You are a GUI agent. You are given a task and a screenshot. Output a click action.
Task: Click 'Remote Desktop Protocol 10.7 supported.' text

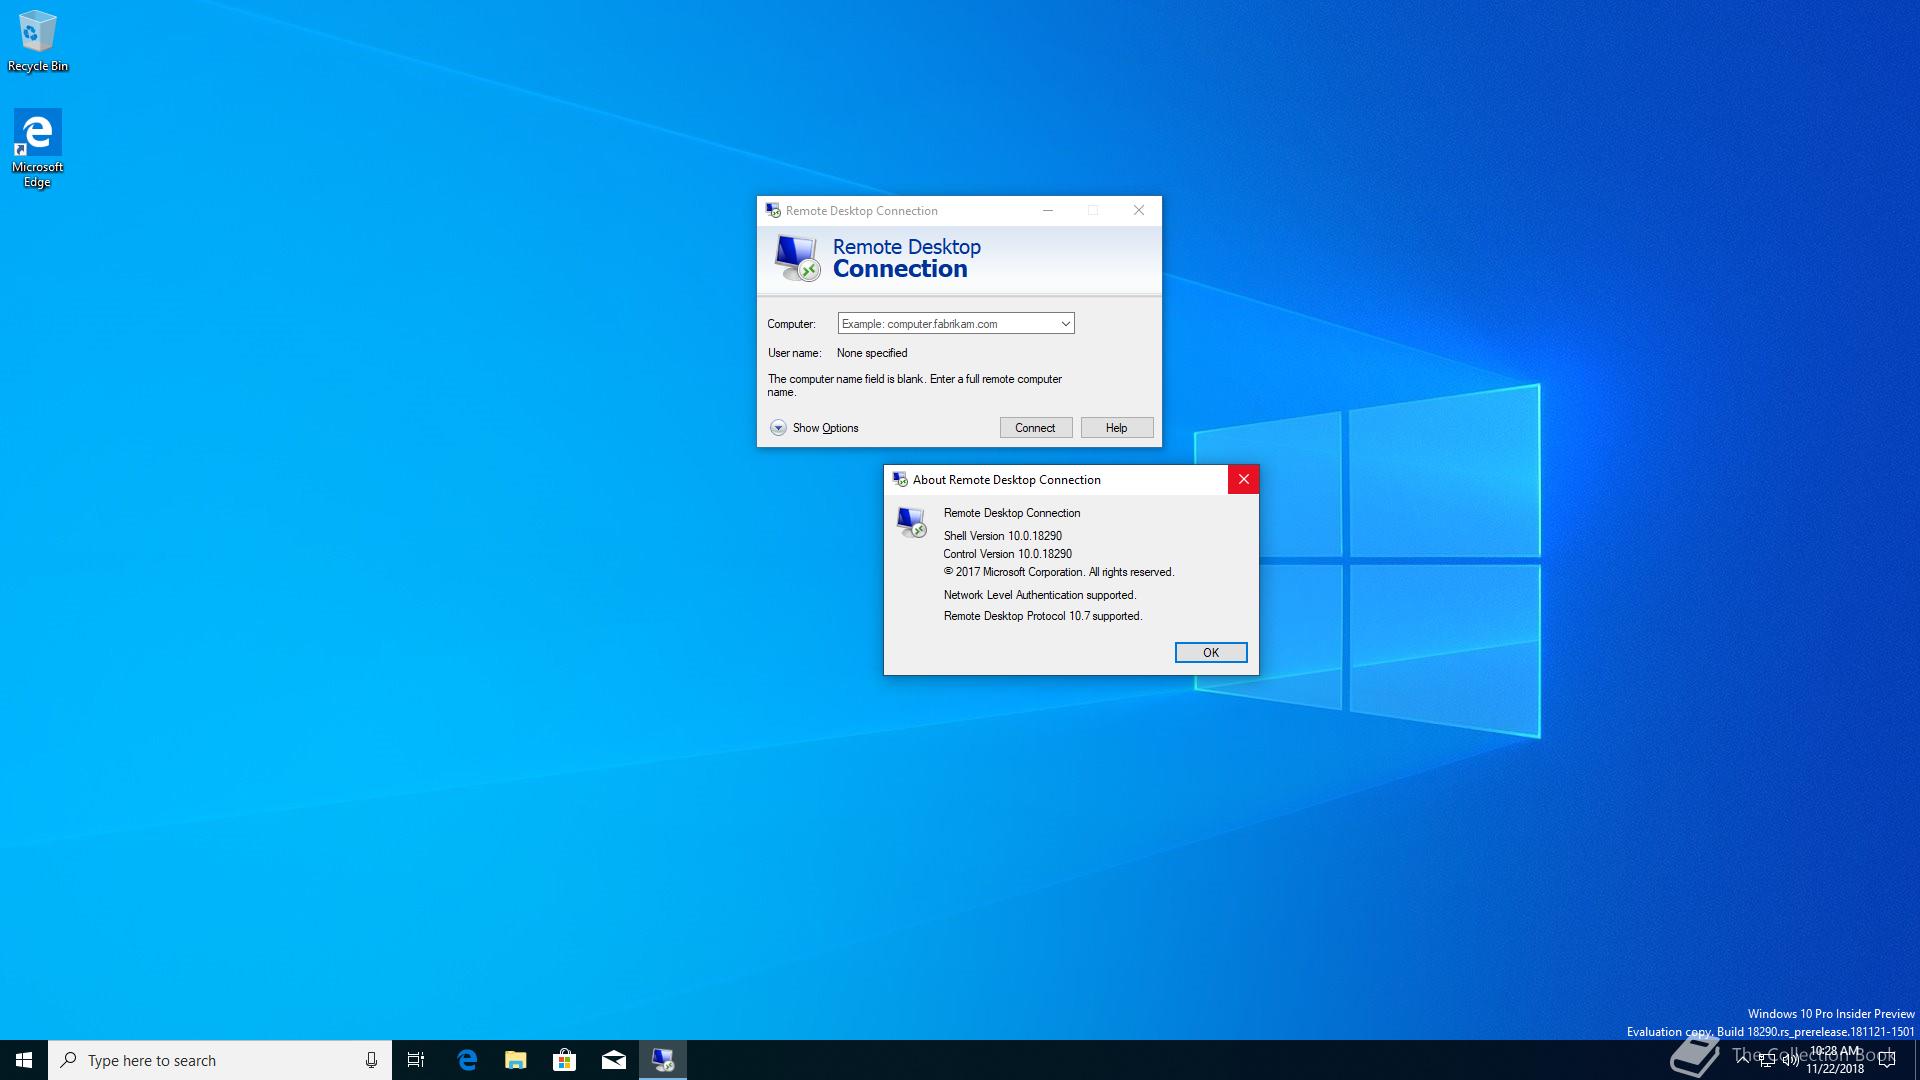[1043, 616]
